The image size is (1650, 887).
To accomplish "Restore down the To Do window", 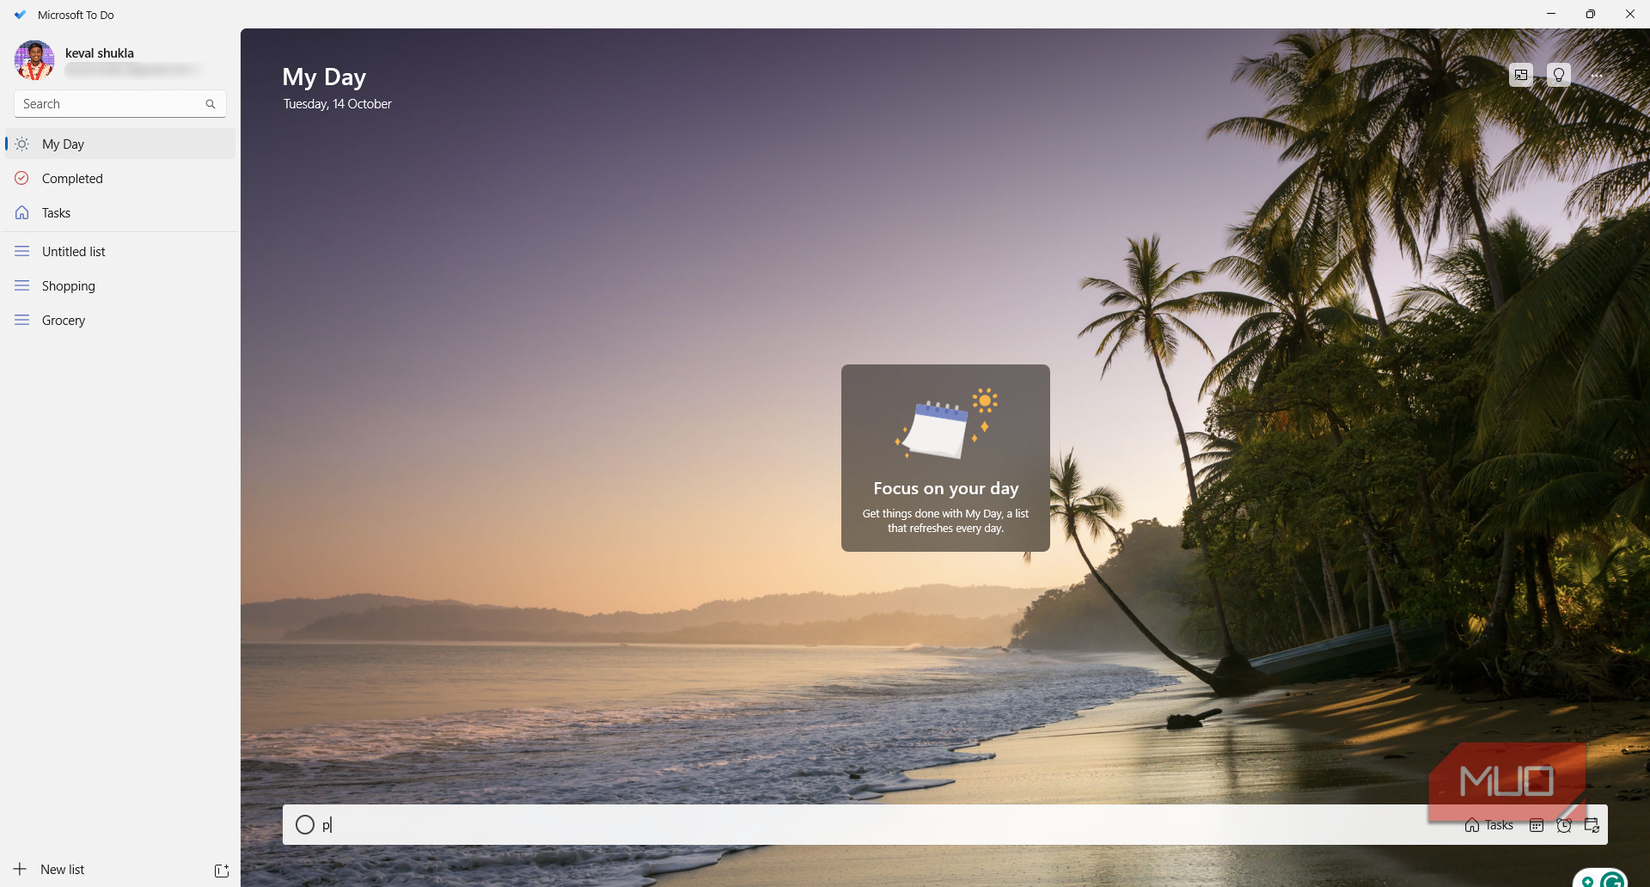I will click(x=1590, y=14).
